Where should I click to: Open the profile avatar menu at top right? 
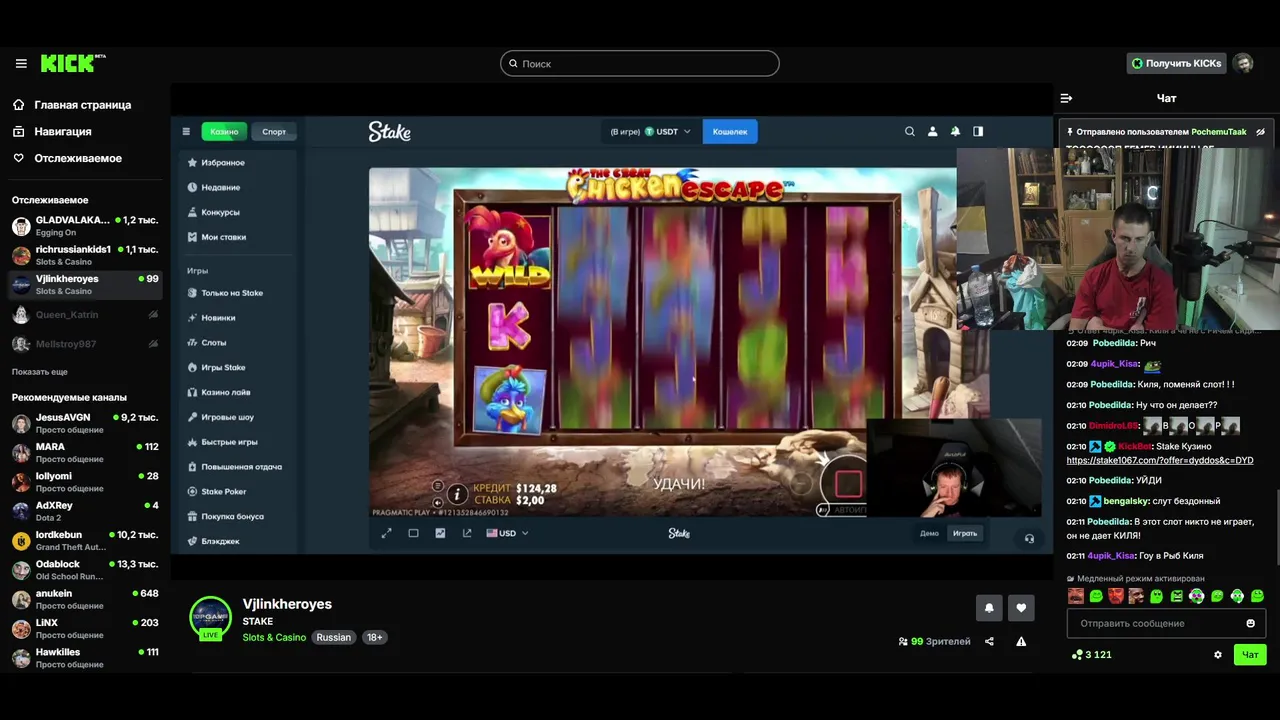pyautogui.click(x=1243, y=63)
